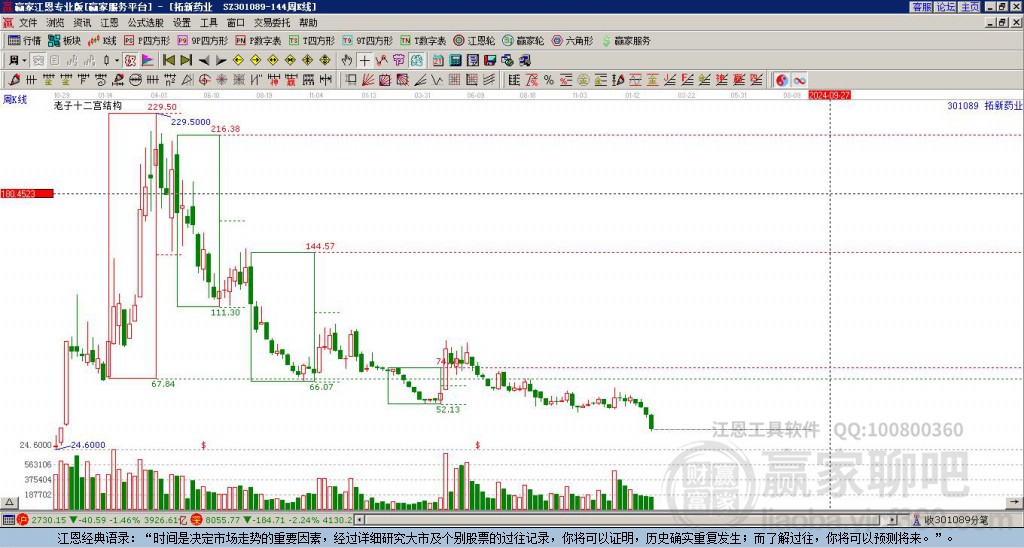Click the 老子十二宫结构 chart label
The width and height of the screenshot is (1024, 548).
pyautogui.click(x=88, y=105)
